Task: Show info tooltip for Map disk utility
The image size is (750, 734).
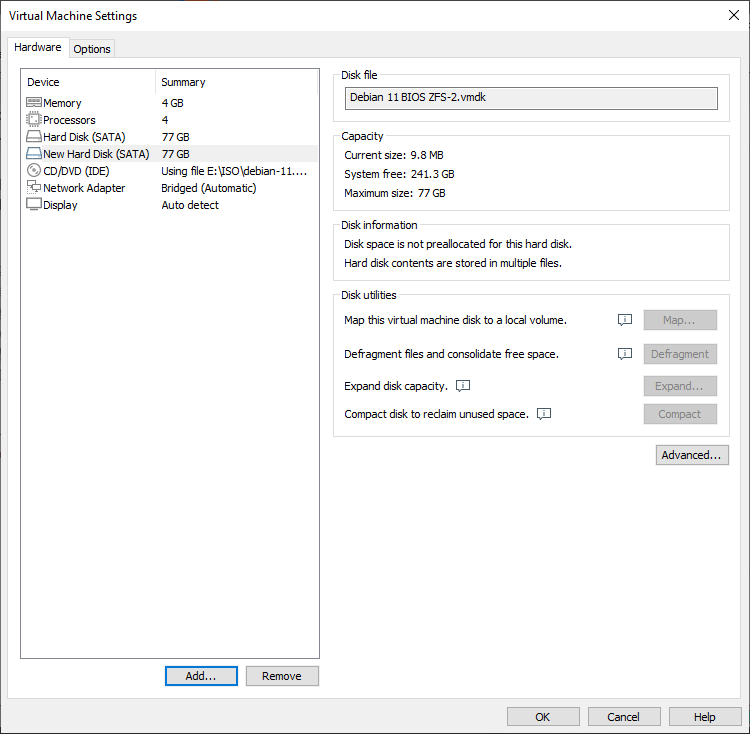Action: [625, 320]
